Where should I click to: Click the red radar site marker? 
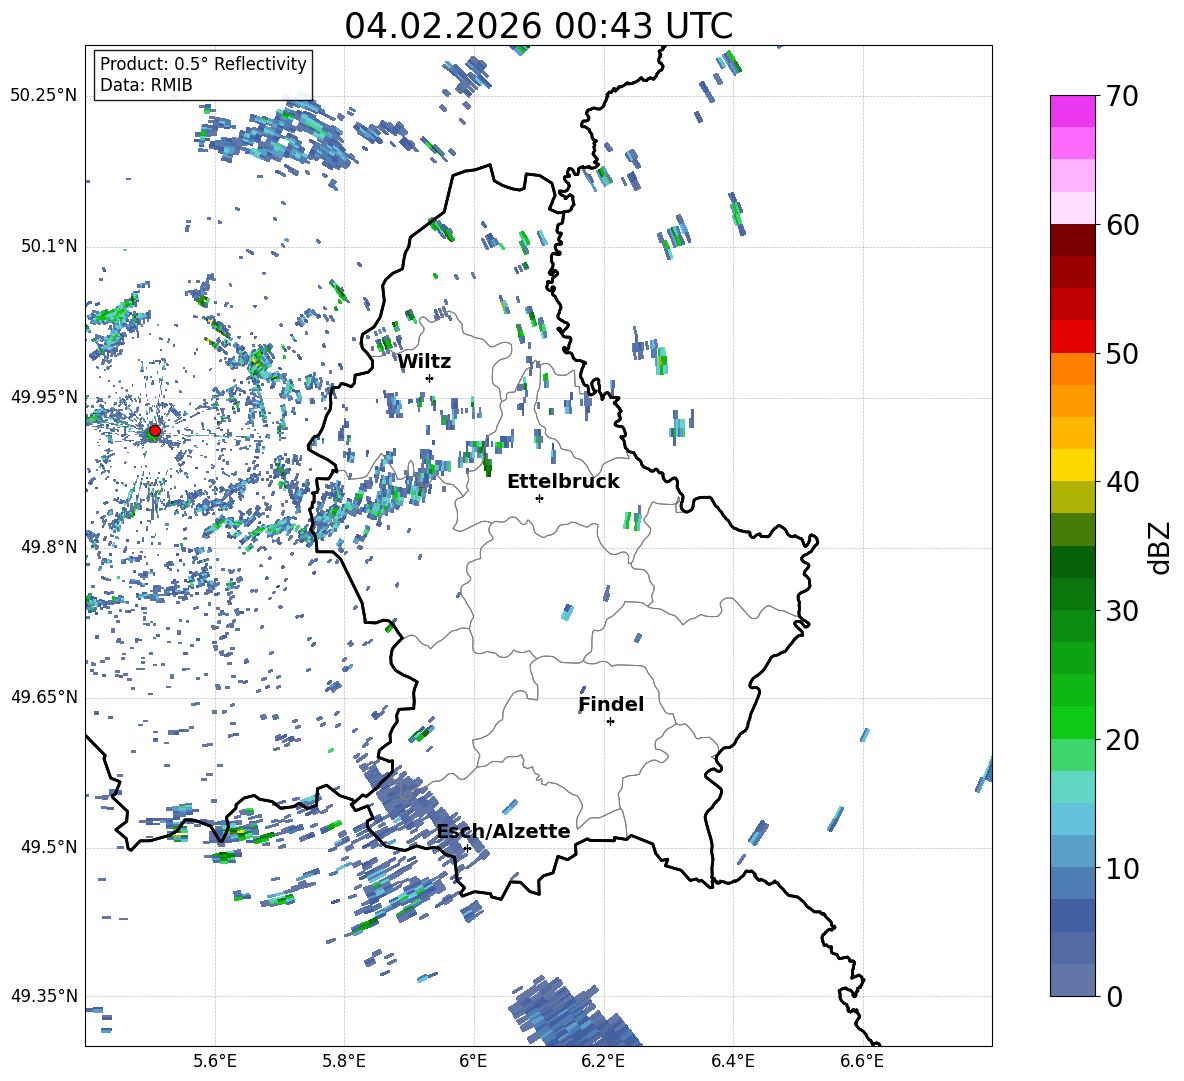[154, 431]
